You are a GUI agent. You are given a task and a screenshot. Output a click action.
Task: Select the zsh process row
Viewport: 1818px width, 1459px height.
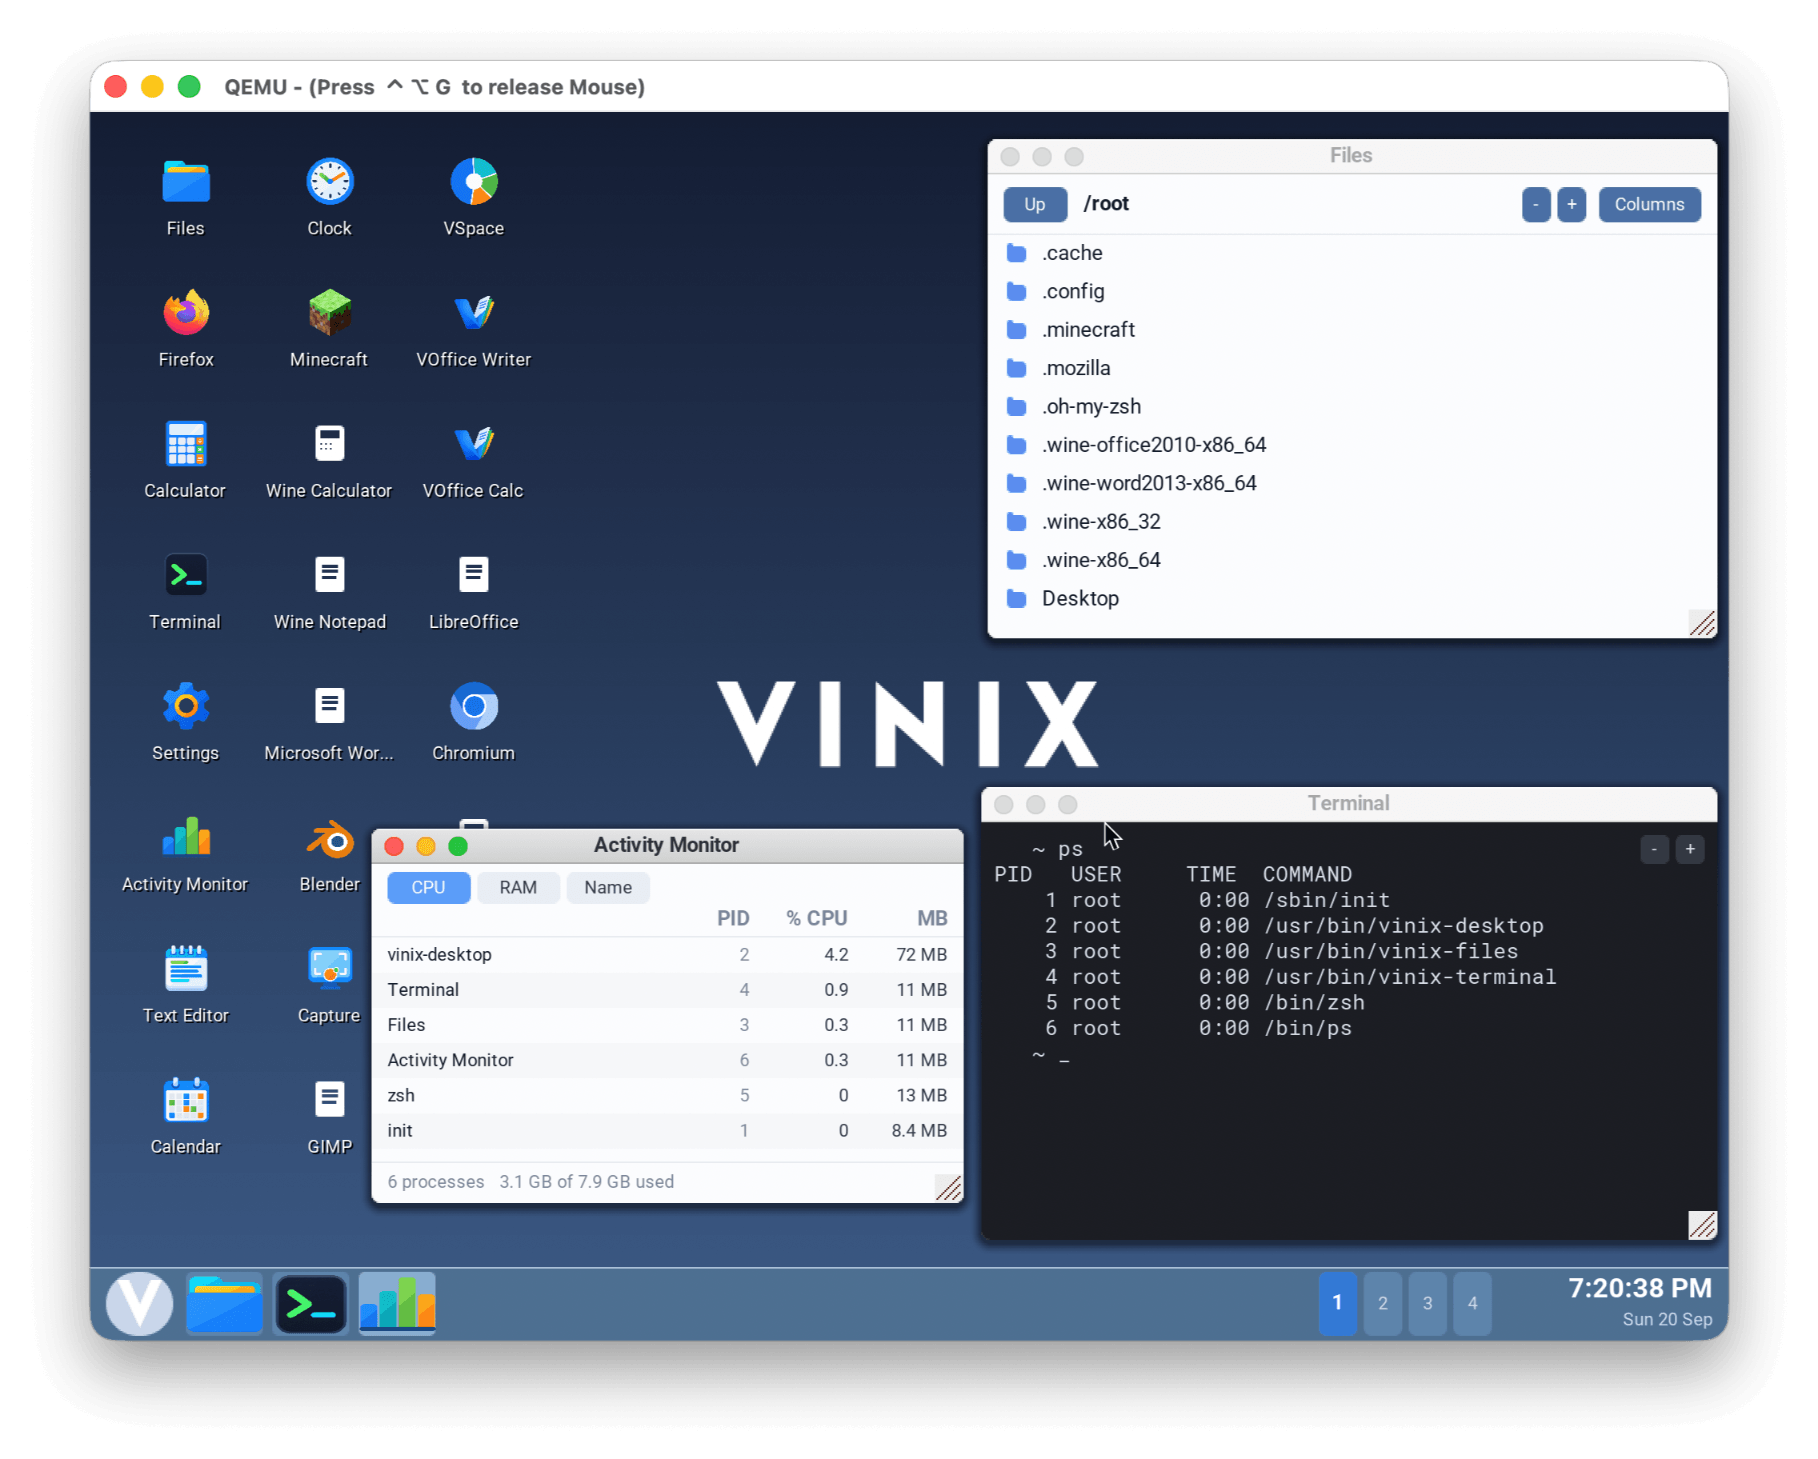coord(667,1096)
